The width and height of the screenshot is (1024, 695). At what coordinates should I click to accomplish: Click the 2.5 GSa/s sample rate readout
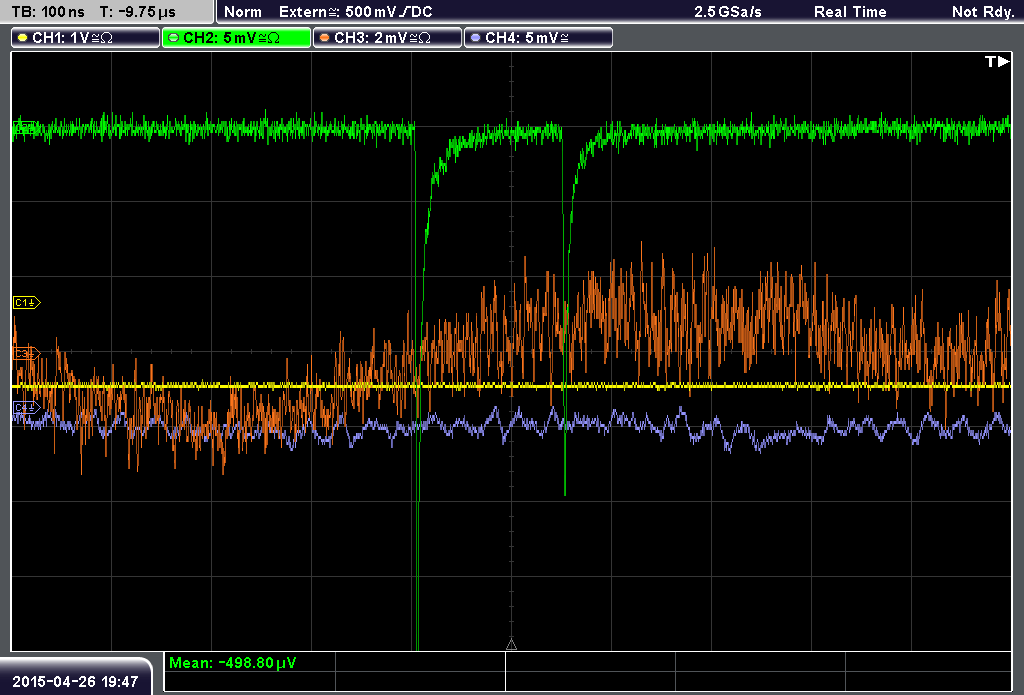[x=728, y=12]
